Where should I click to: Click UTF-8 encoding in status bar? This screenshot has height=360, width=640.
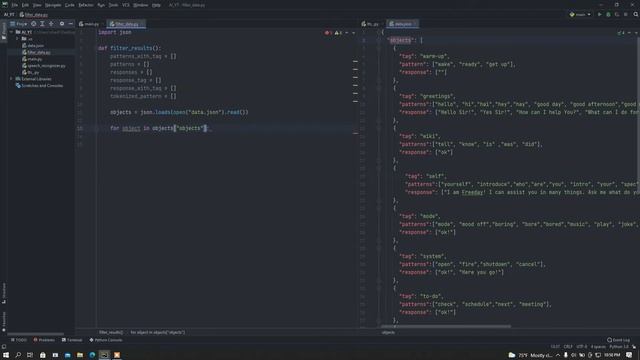click(582, 347)
